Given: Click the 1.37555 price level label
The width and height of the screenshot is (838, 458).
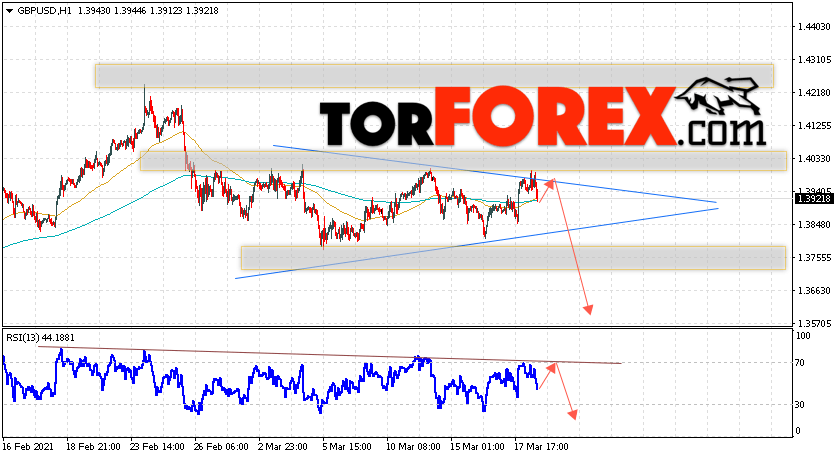Looking at the screenshot, I should pos(814,258).
